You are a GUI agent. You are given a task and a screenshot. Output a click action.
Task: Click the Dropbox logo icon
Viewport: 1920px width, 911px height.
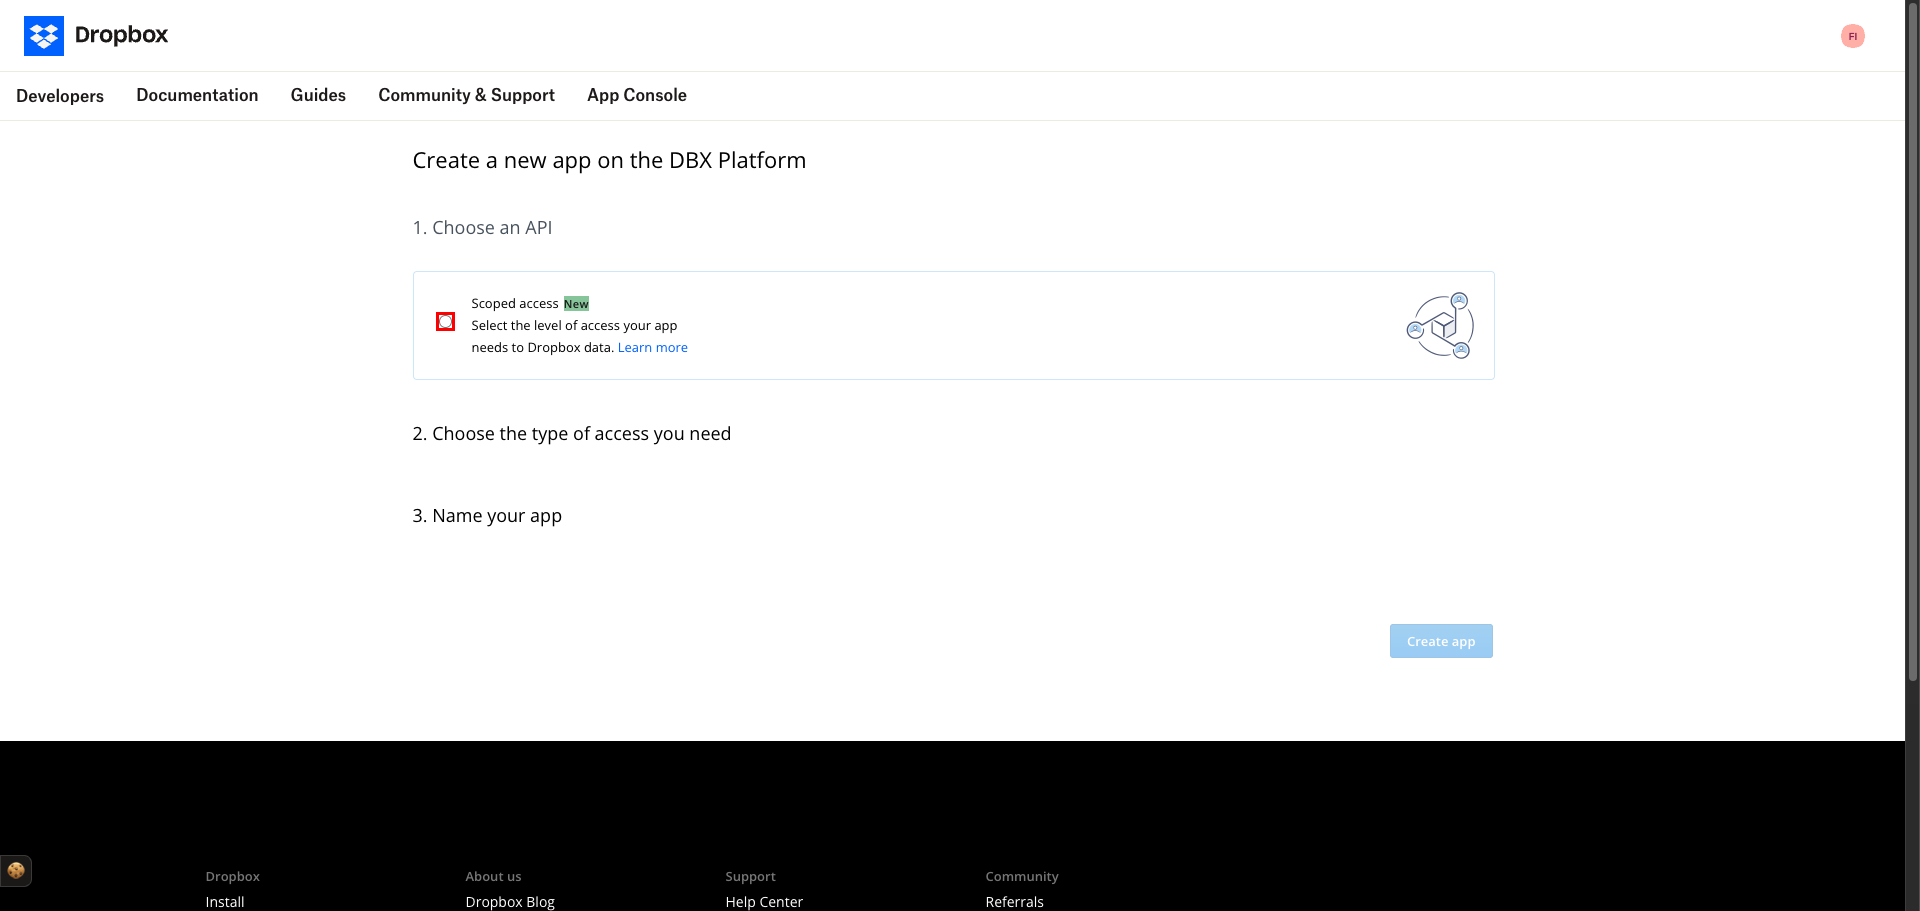tap(44, 36)
